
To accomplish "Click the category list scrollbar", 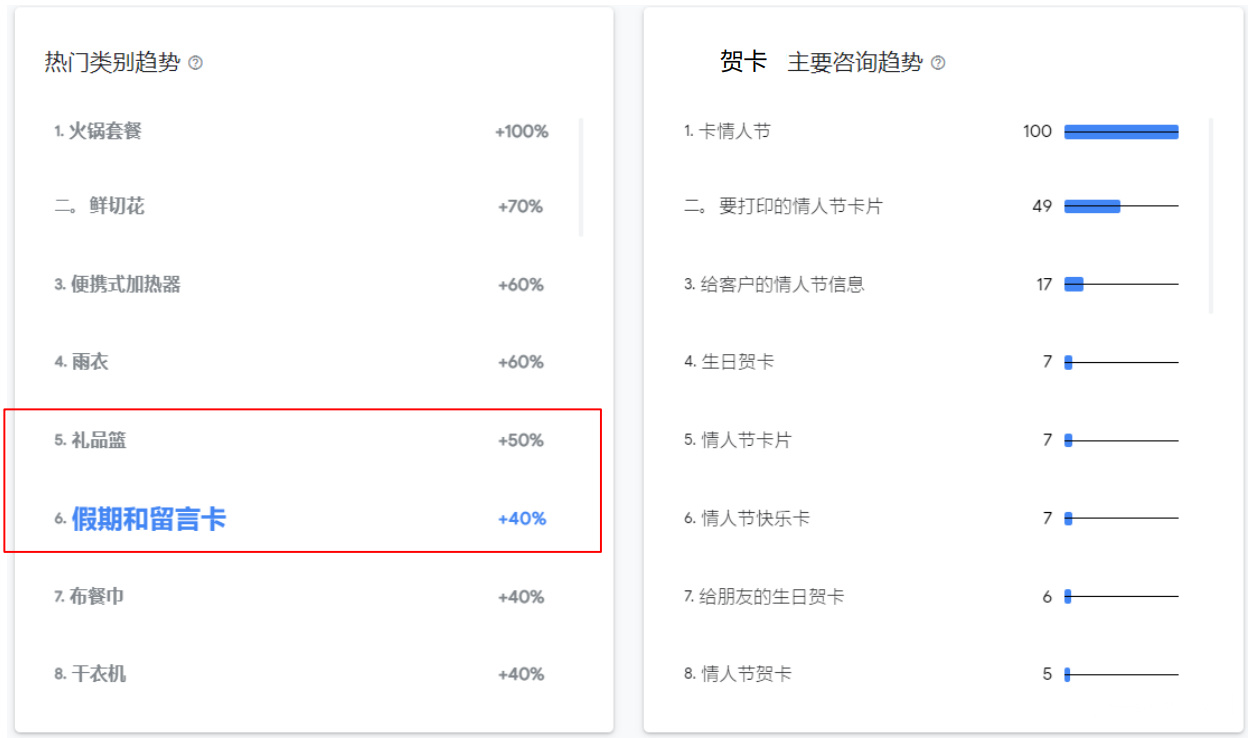I will [581, 177].
